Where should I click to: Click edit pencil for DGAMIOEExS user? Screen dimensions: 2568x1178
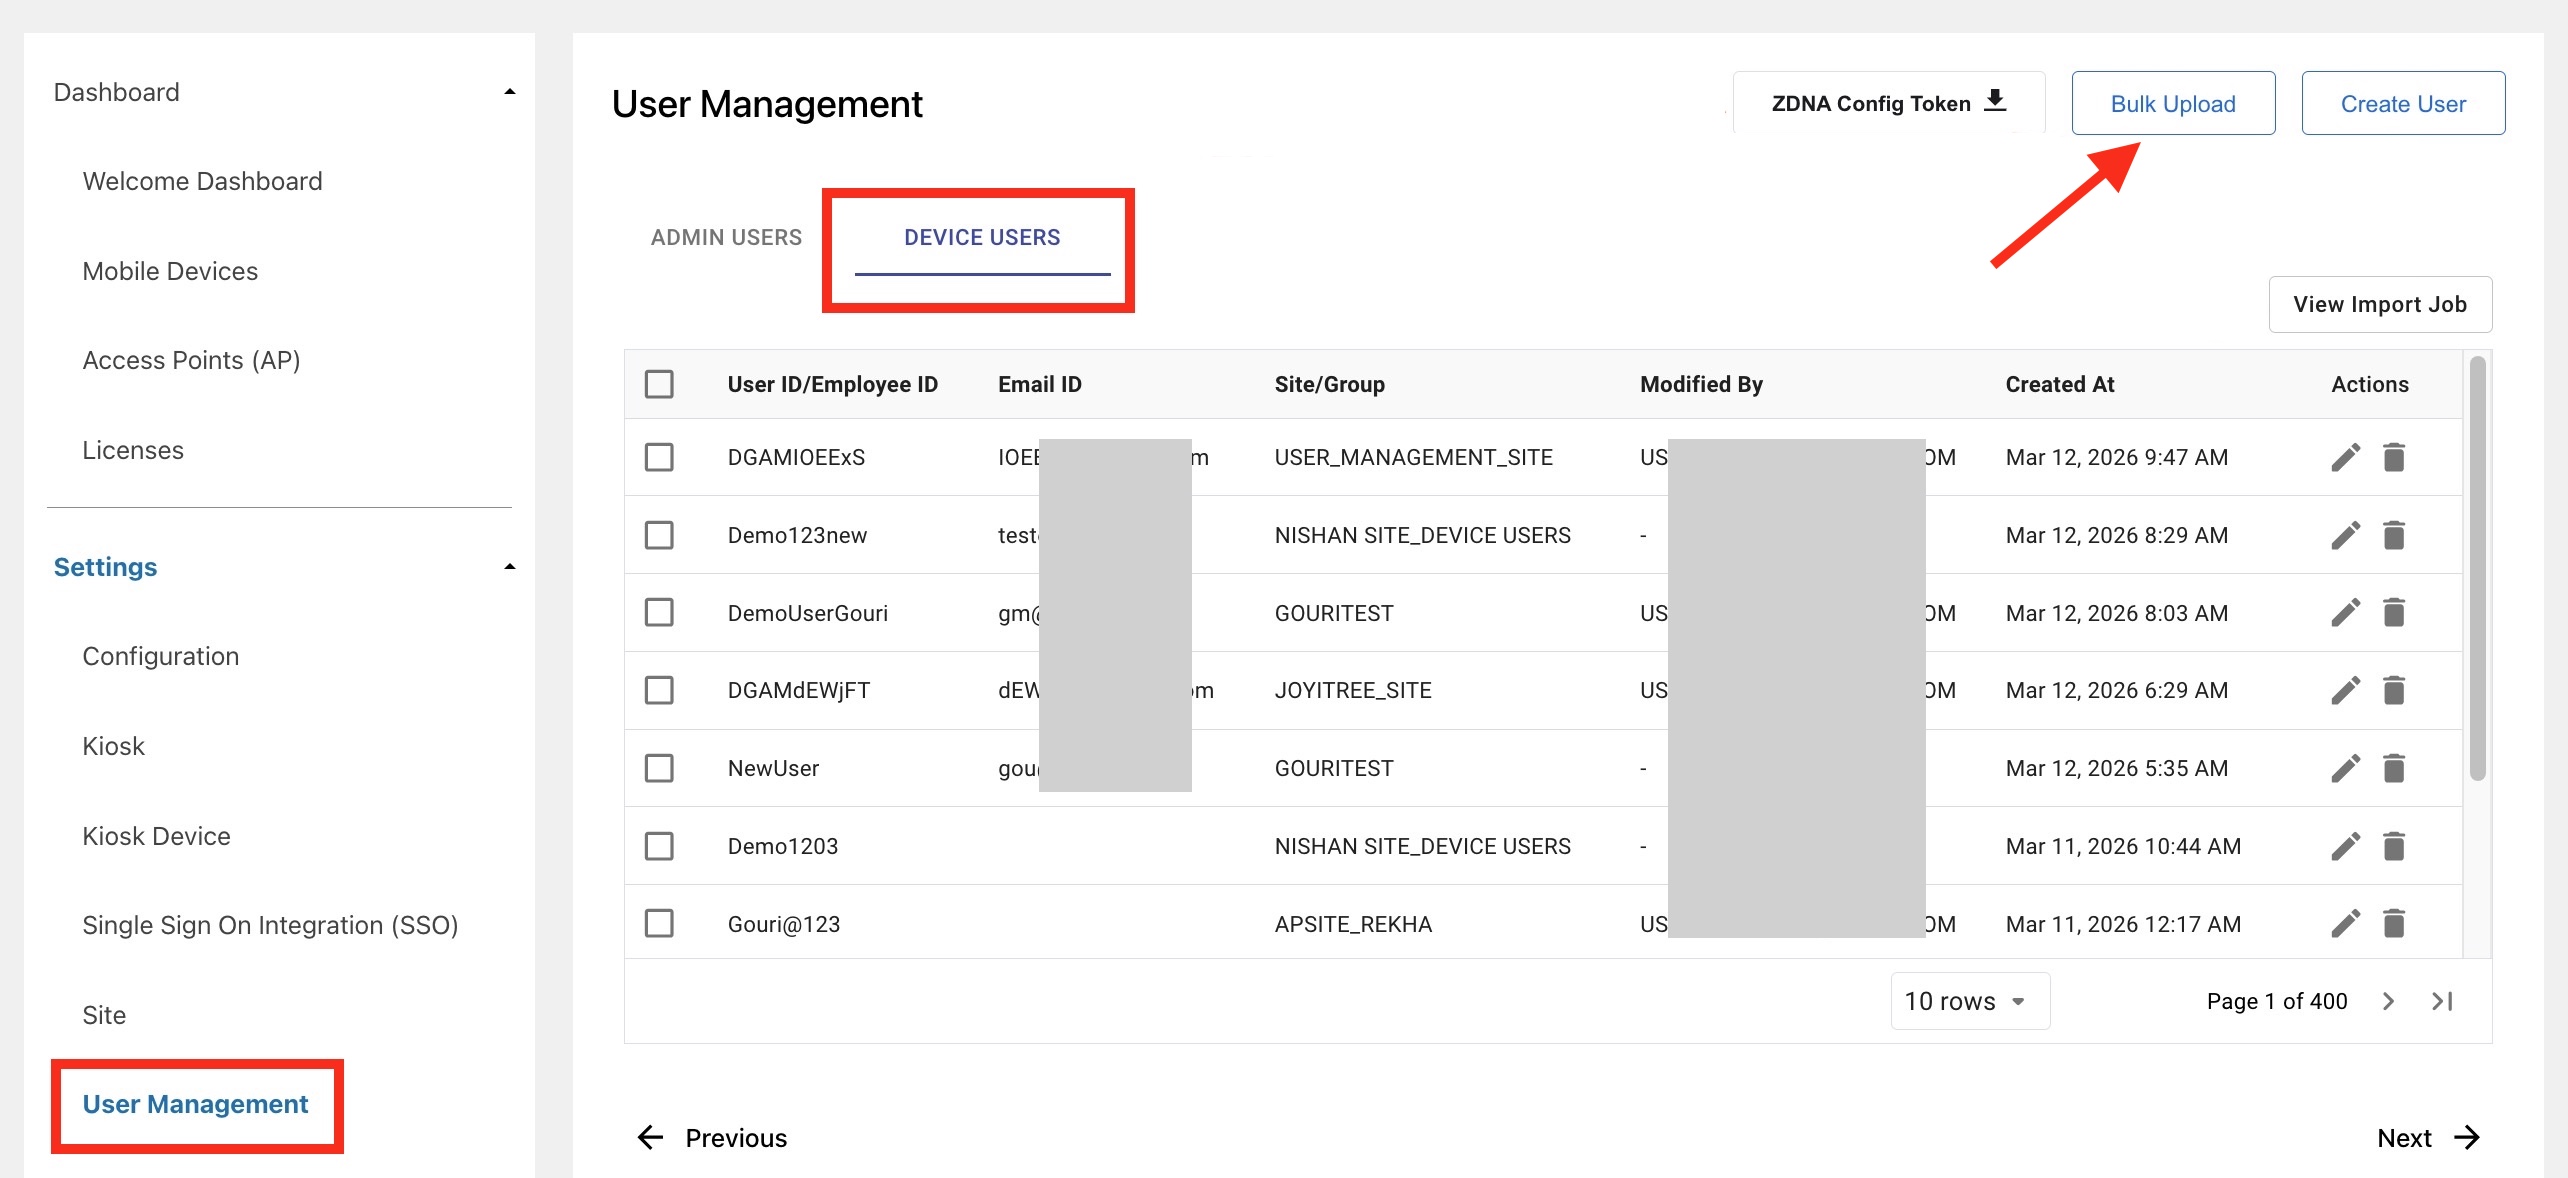pos(2345,457)
